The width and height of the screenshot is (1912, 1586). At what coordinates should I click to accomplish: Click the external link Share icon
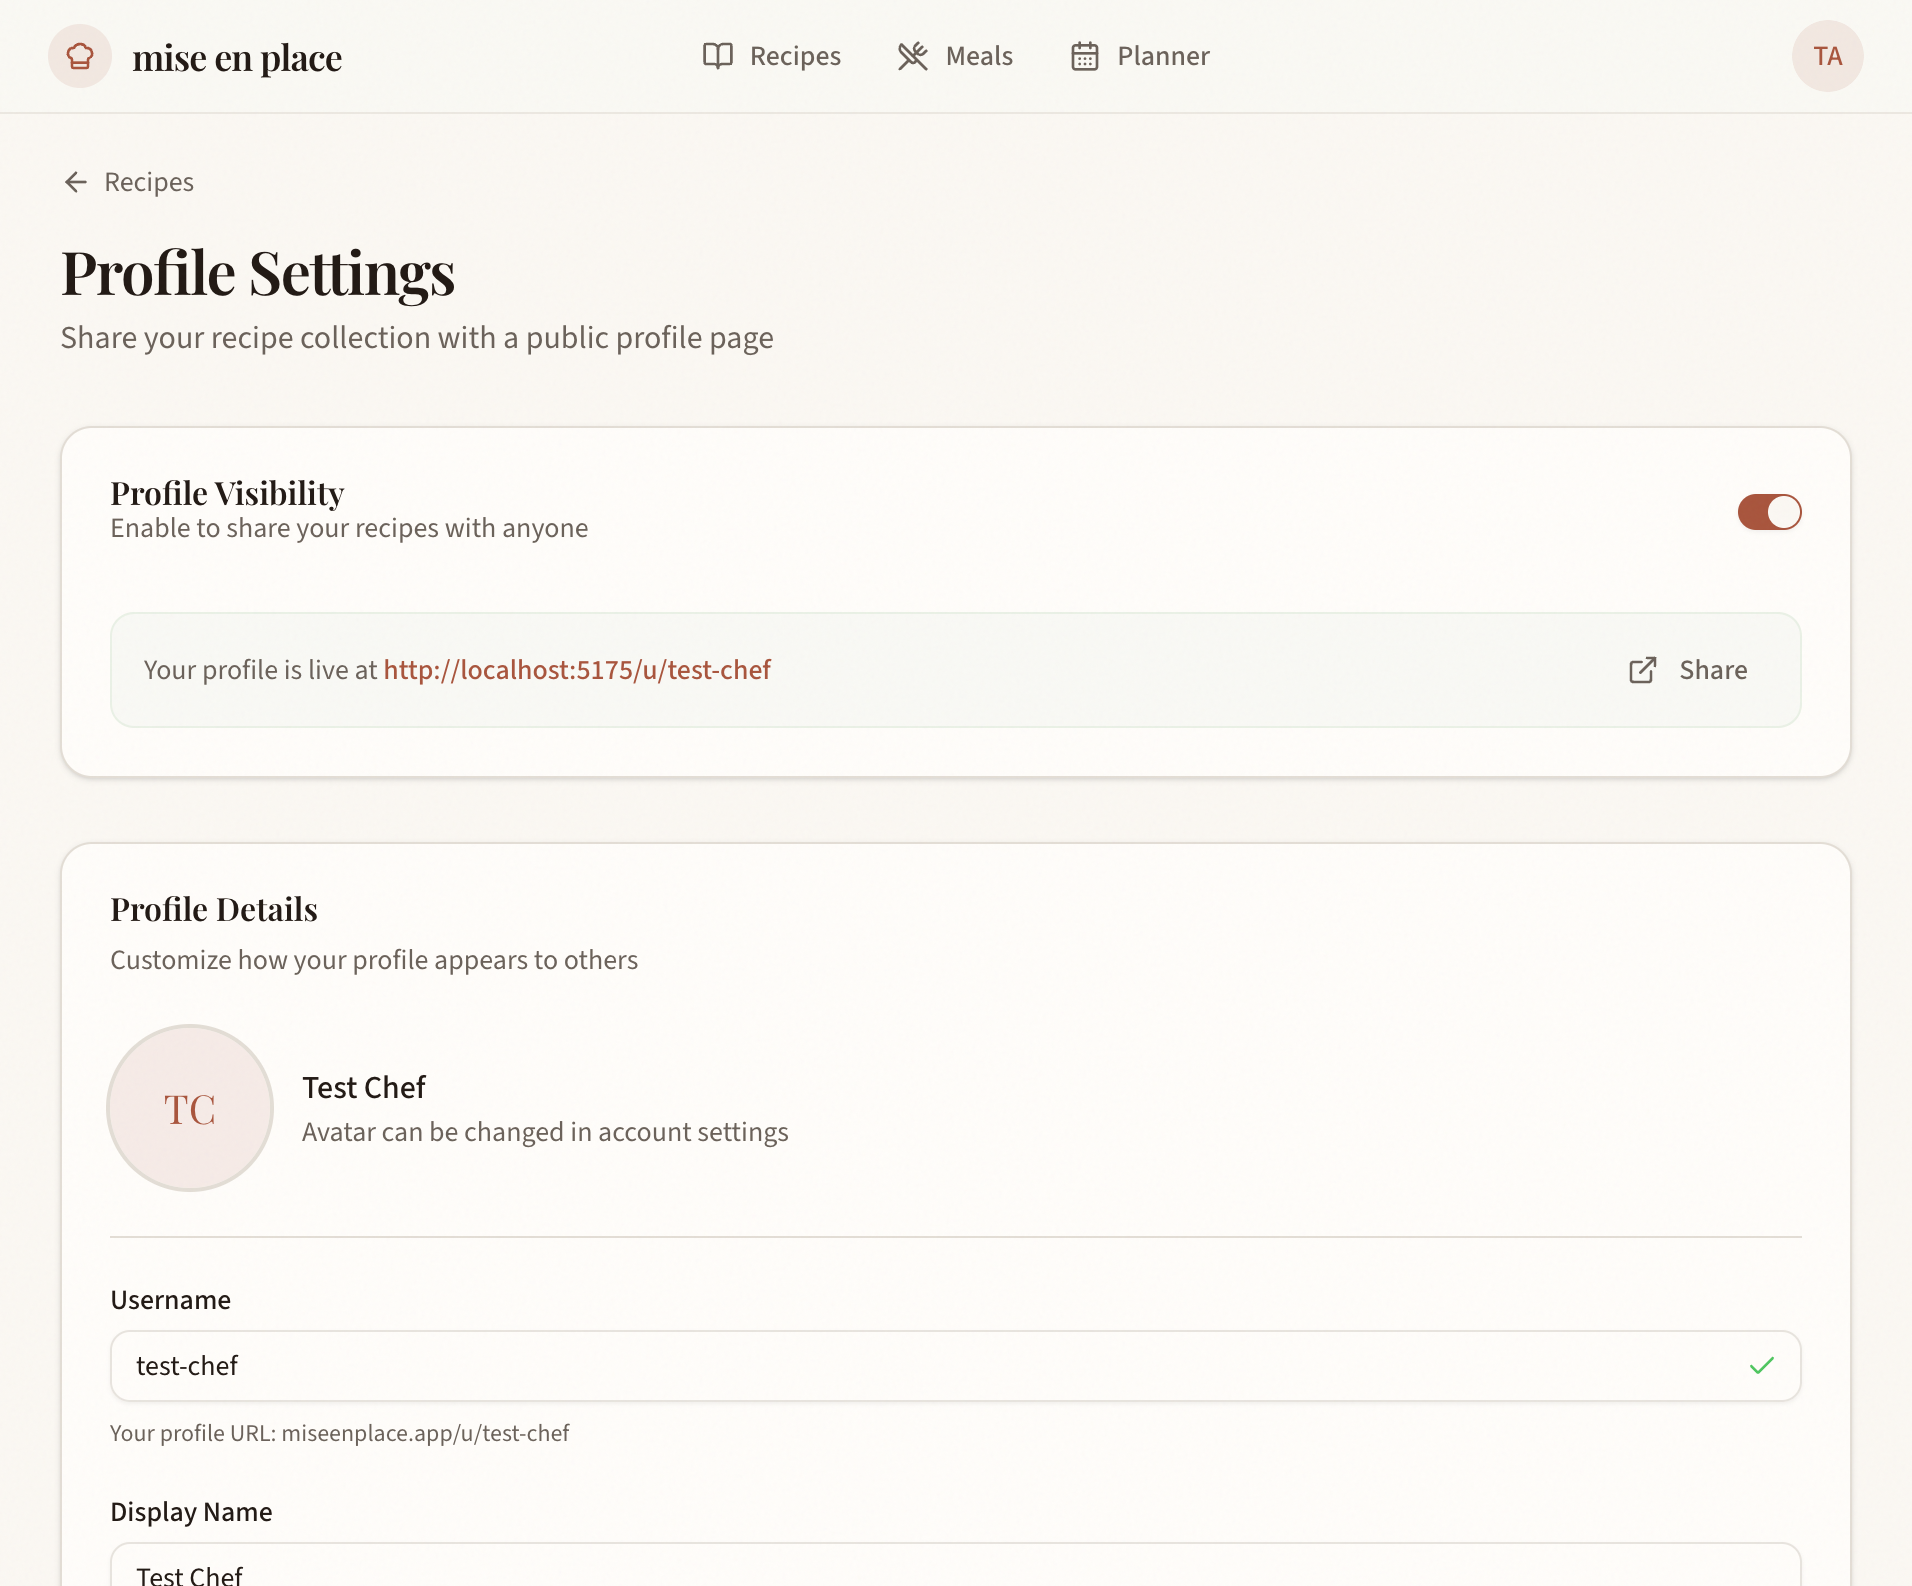[x=1641, y=670]
